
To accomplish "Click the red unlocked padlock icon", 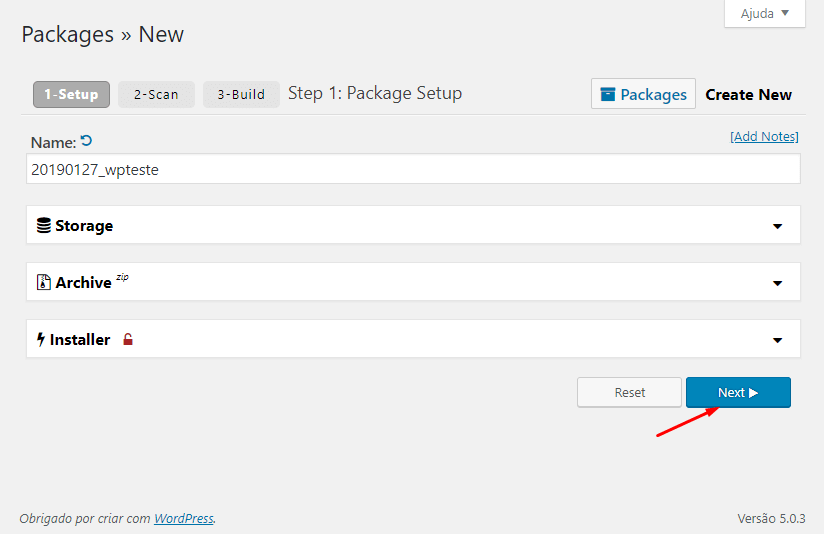I will click(x=128, y=340).
